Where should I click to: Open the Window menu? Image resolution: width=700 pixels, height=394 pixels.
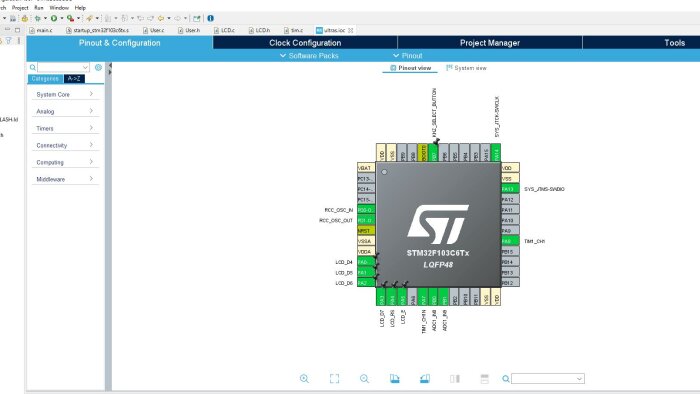(x=59, y=8)
